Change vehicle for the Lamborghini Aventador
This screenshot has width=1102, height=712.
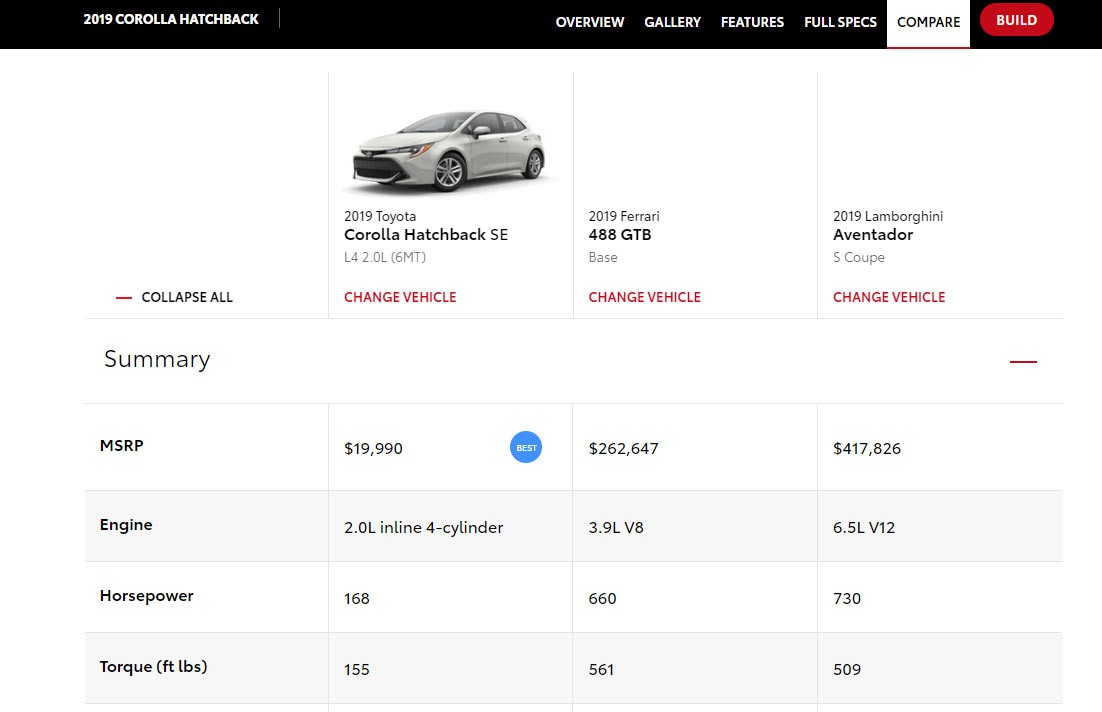[x=889, y=297]
